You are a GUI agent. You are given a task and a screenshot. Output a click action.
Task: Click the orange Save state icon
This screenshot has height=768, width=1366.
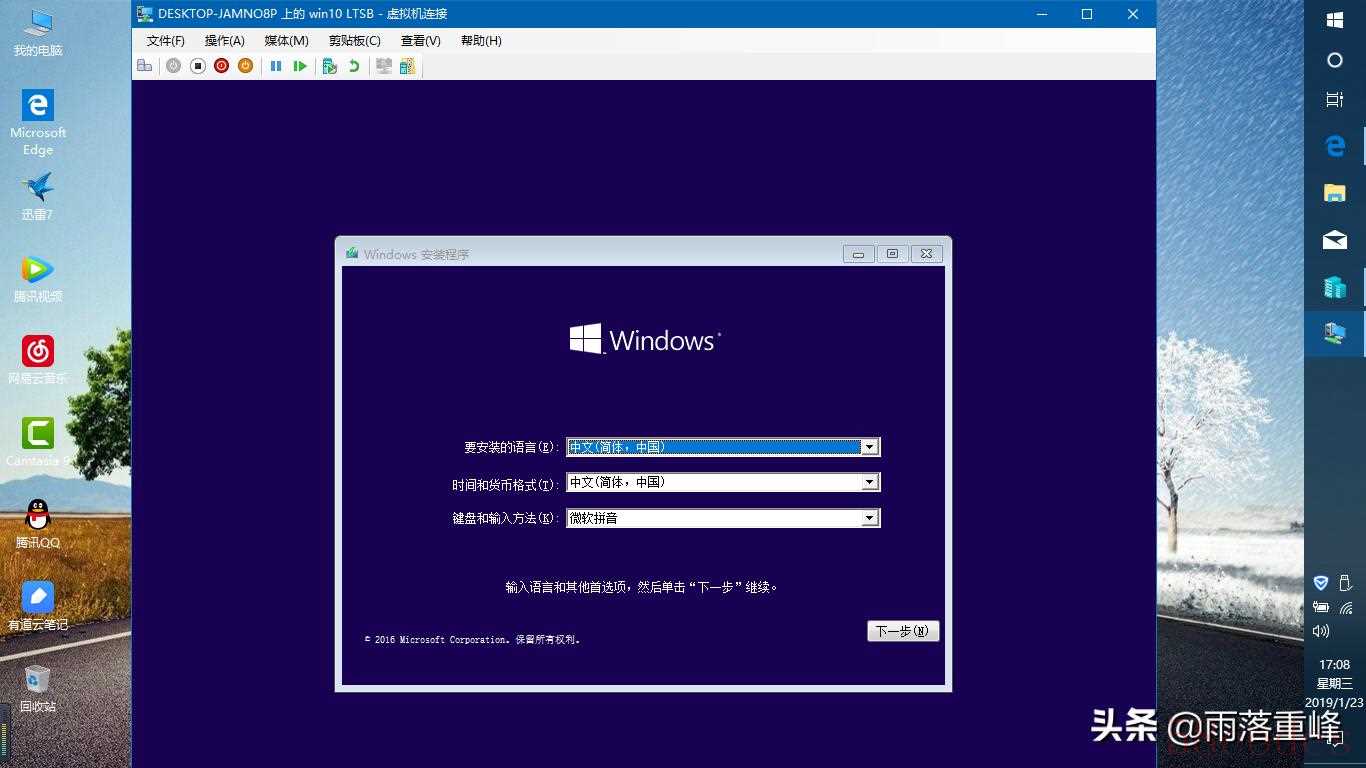point(245,66)
